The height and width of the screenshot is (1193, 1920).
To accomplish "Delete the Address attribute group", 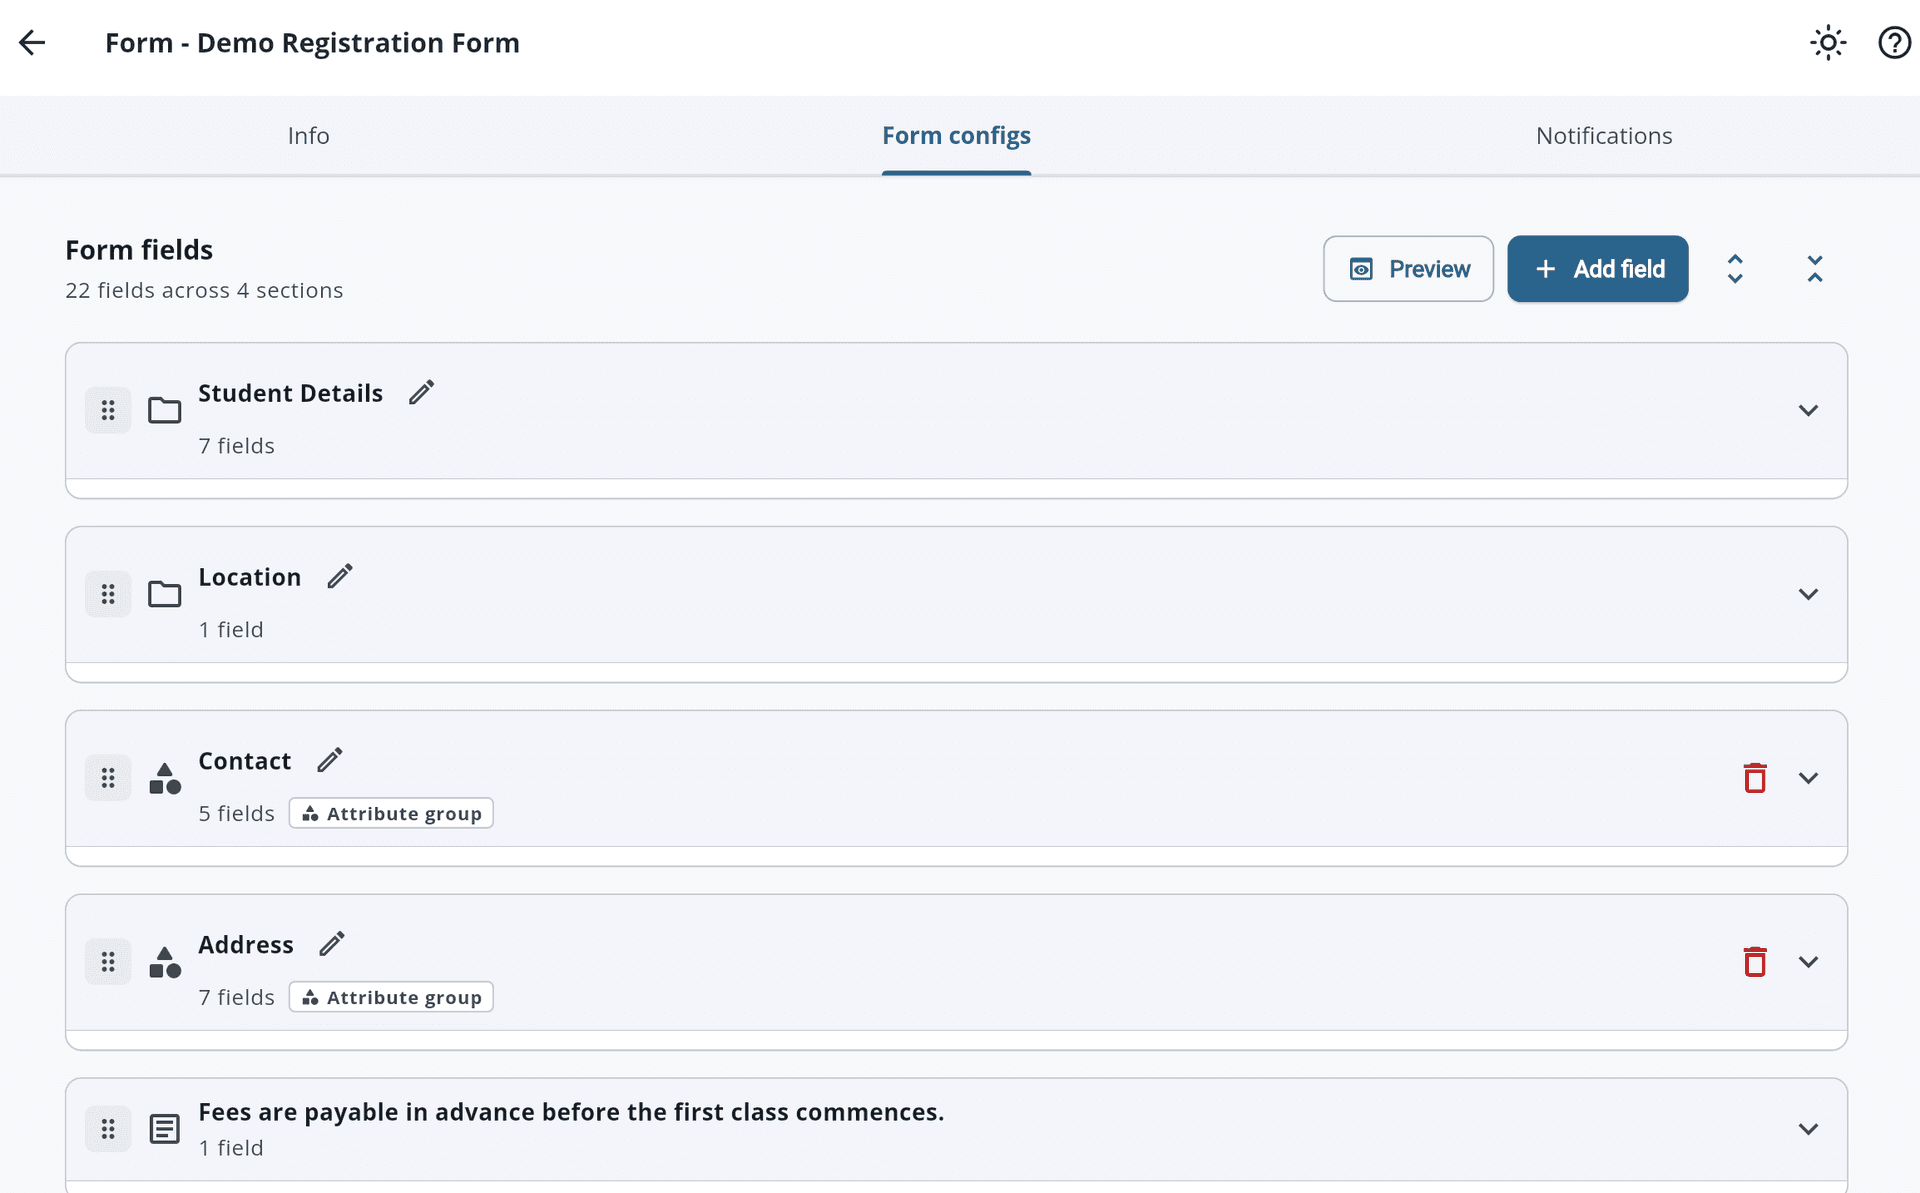I will click(1755, 962).
